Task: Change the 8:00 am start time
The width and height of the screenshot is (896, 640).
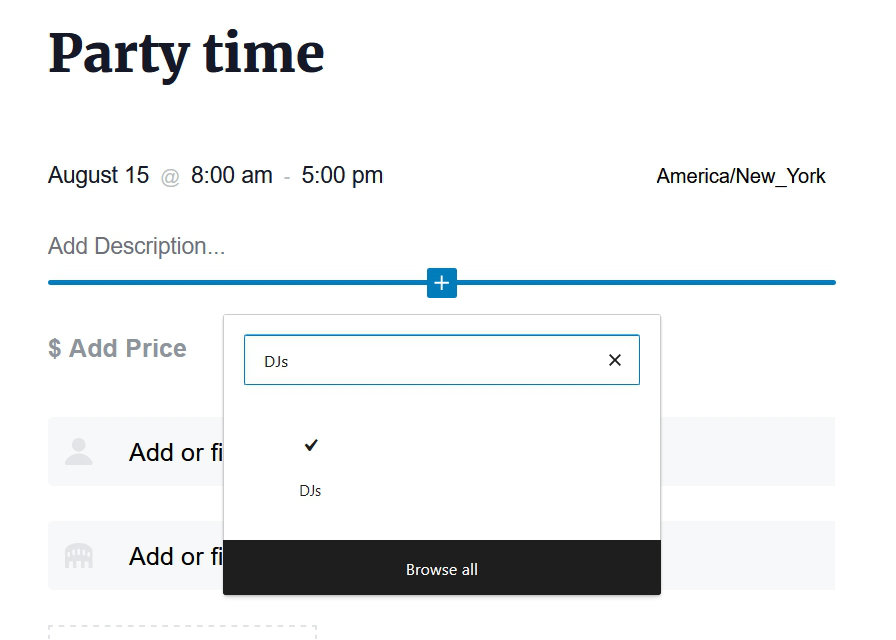Action: [232, 176]
